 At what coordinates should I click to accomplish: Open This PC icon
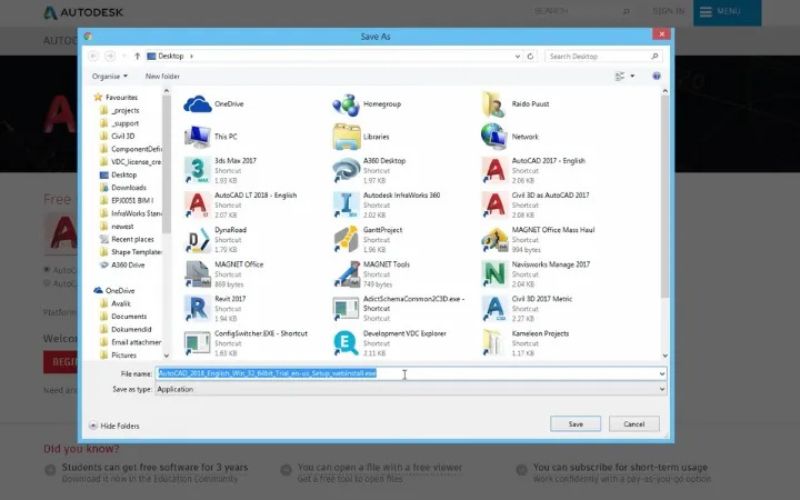(x=210, y=137)
